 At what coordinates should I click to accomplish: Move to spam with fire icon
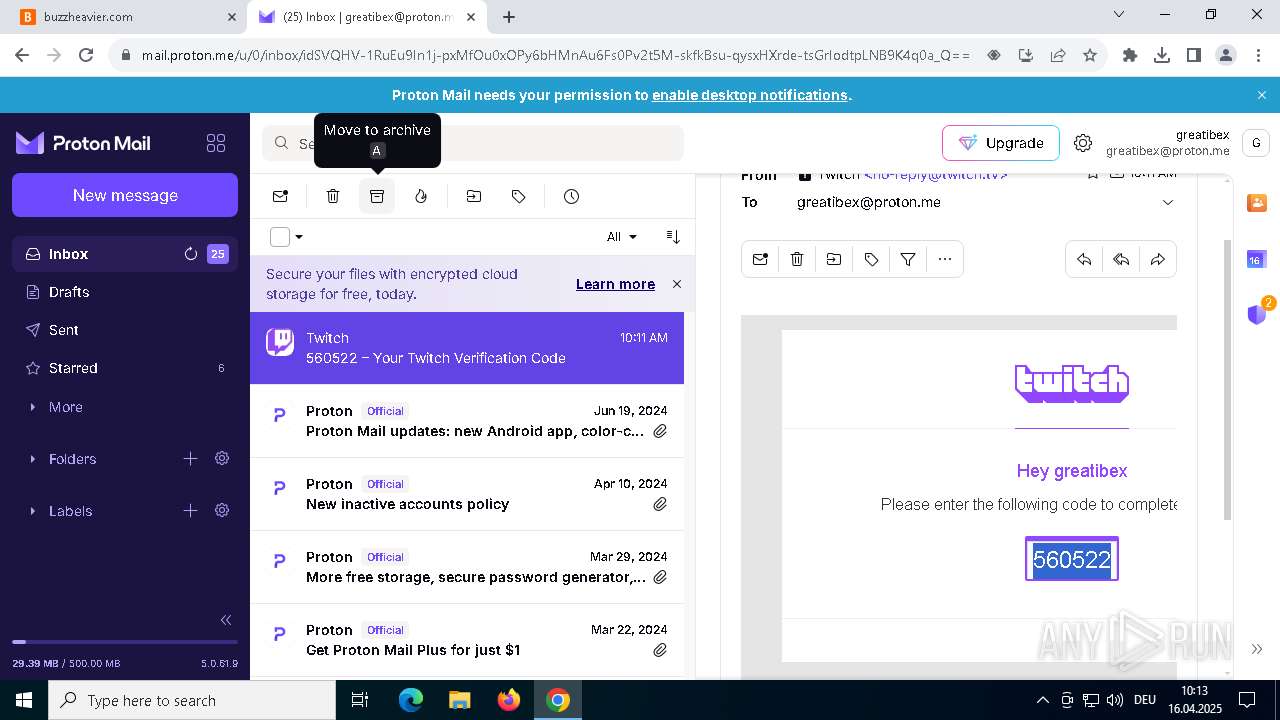421,196
